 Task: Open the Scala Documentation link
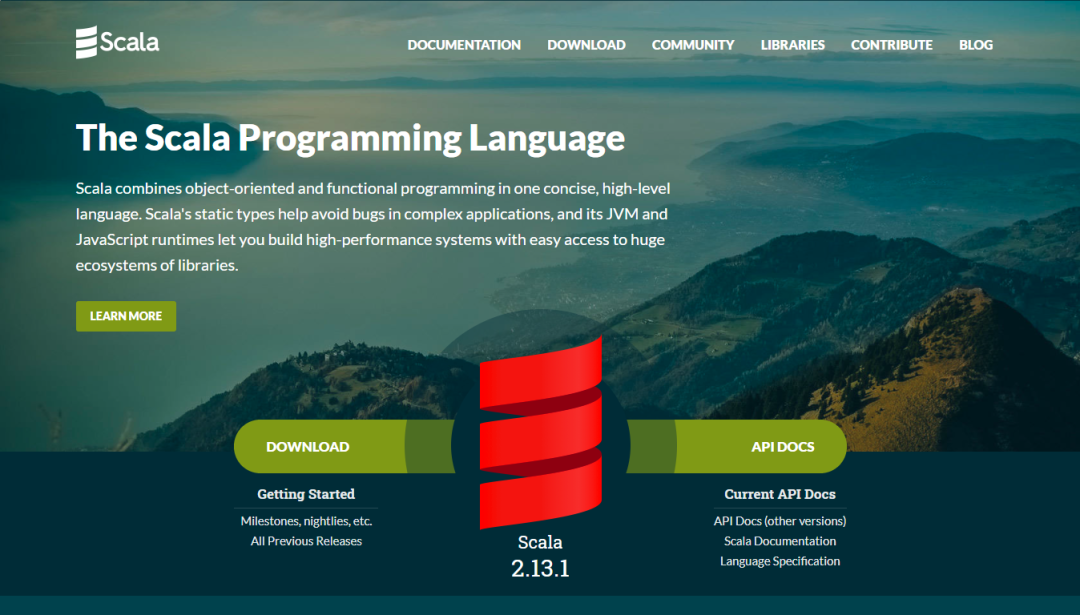(x=780, y=541)
